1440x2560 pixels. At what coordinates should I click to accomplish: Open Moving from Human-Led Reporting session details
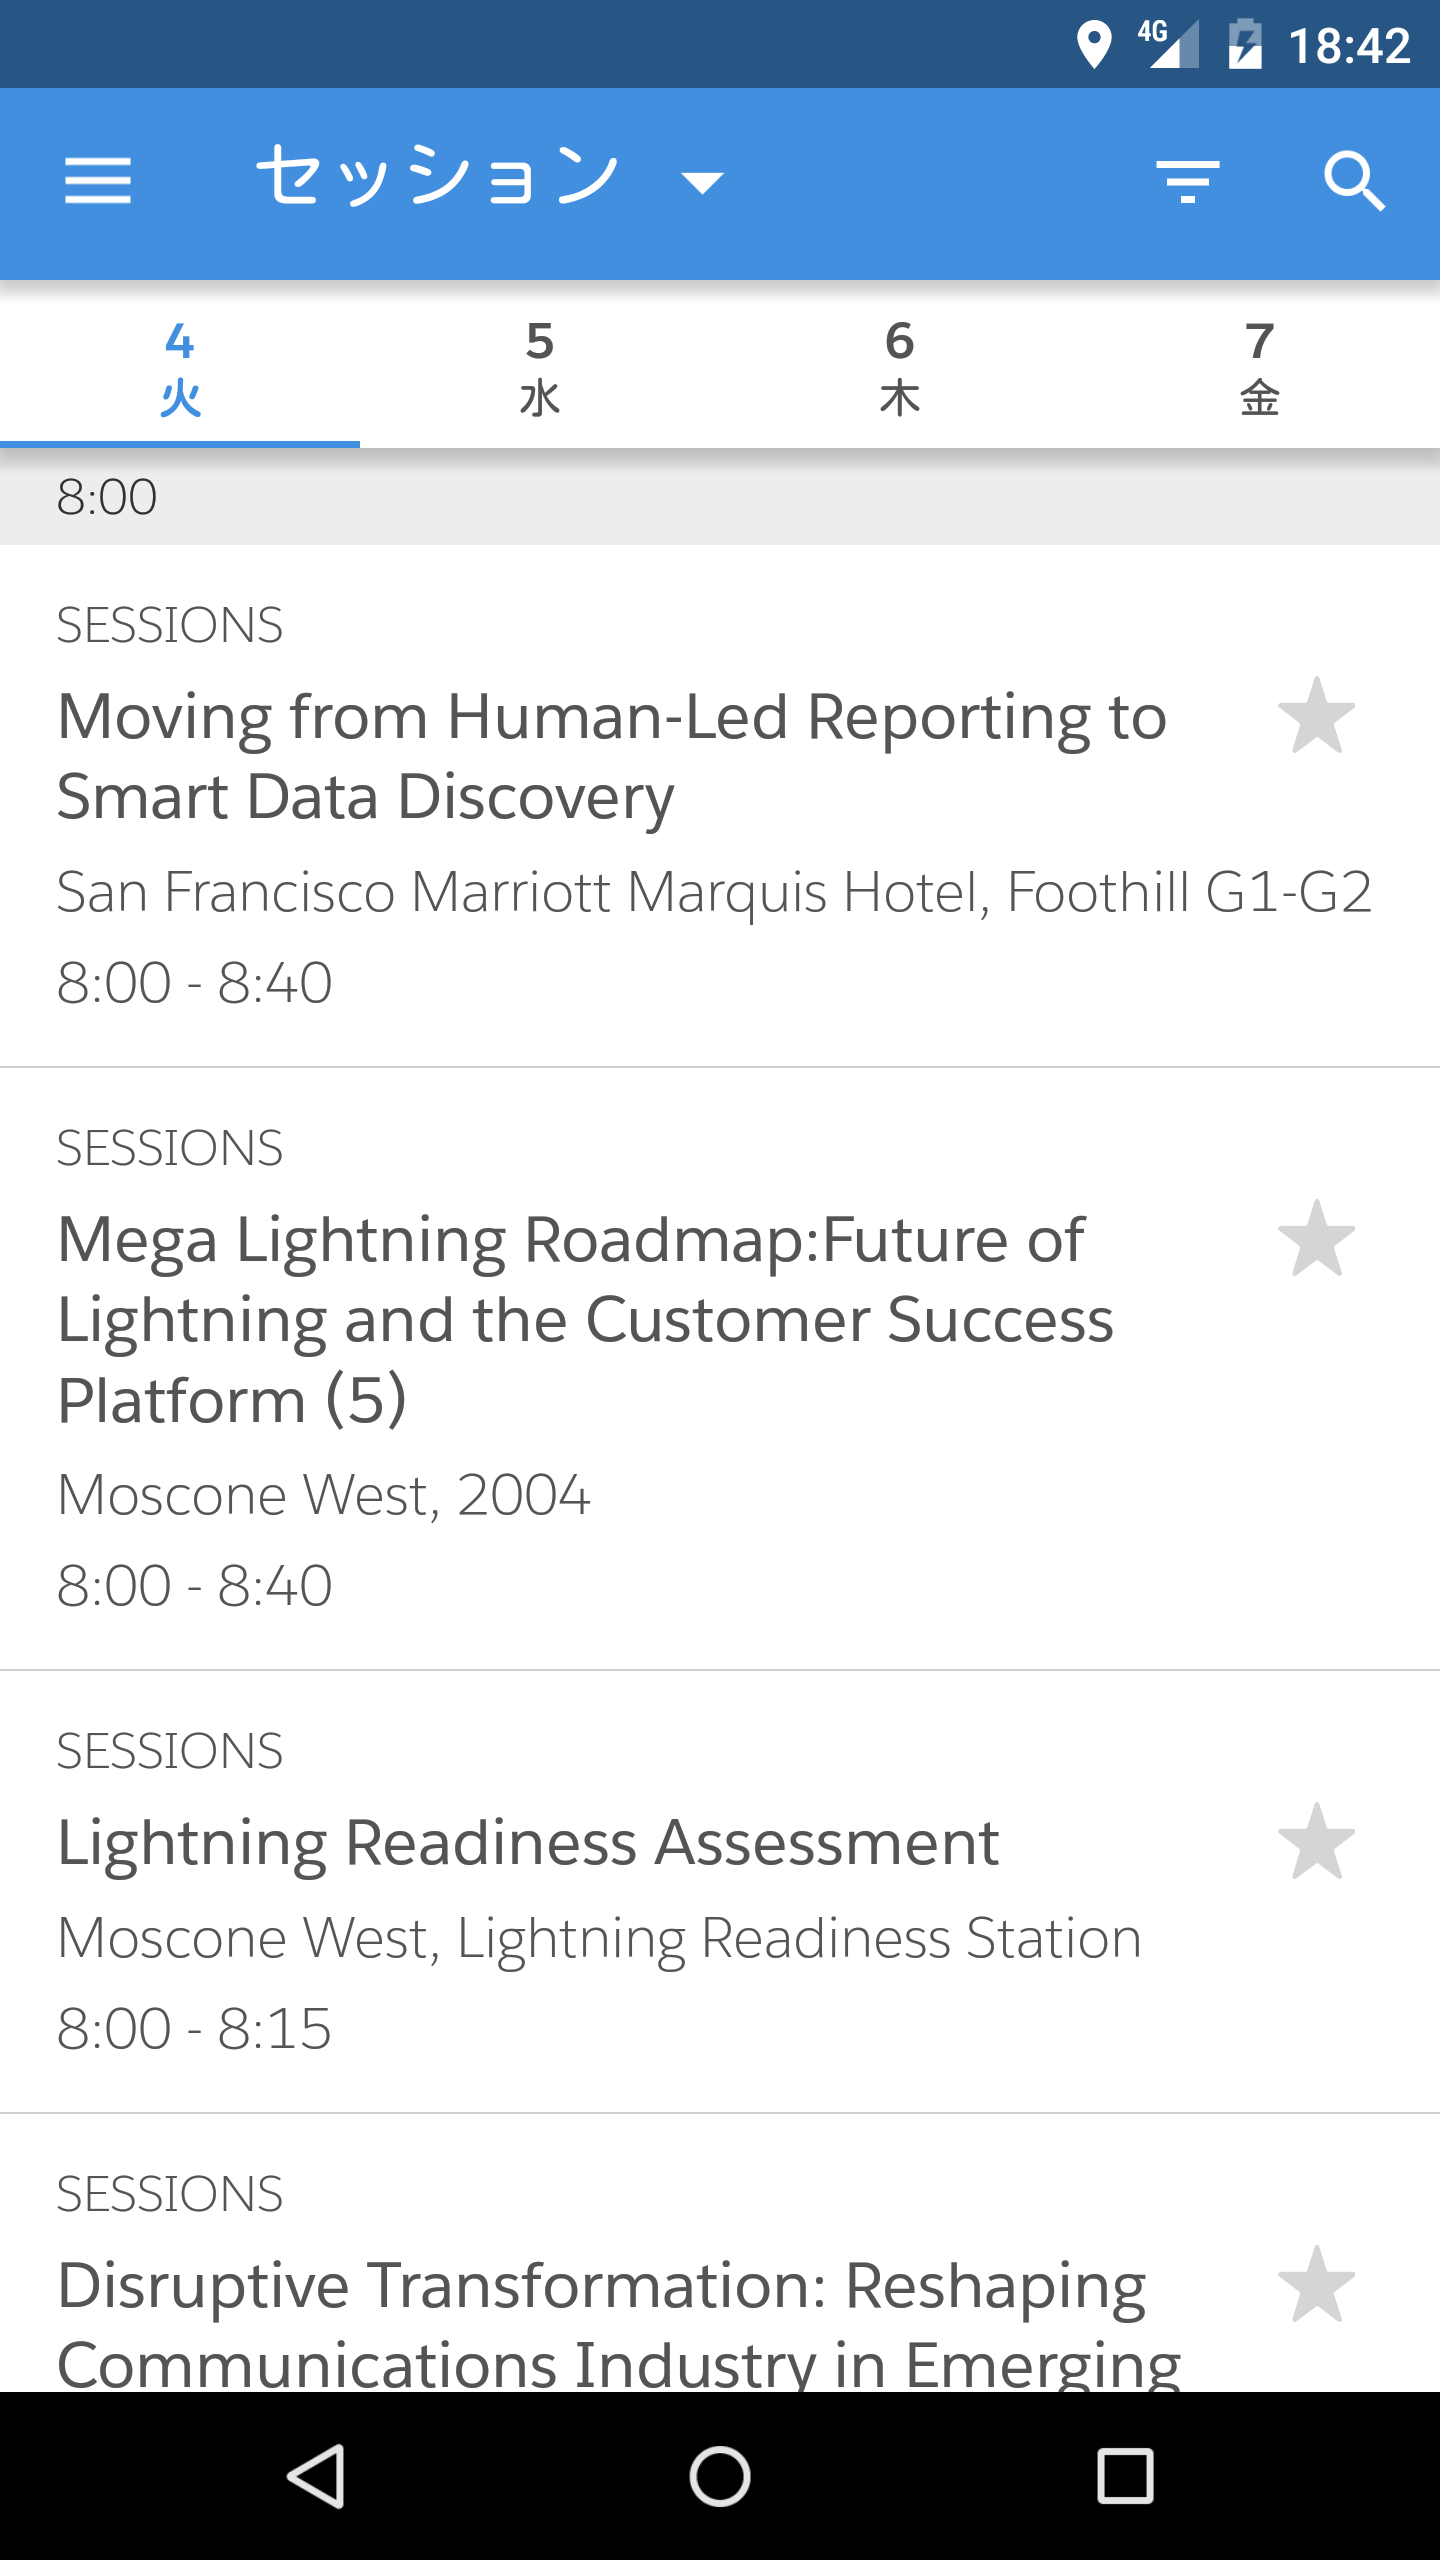click(x=720, y=806)
